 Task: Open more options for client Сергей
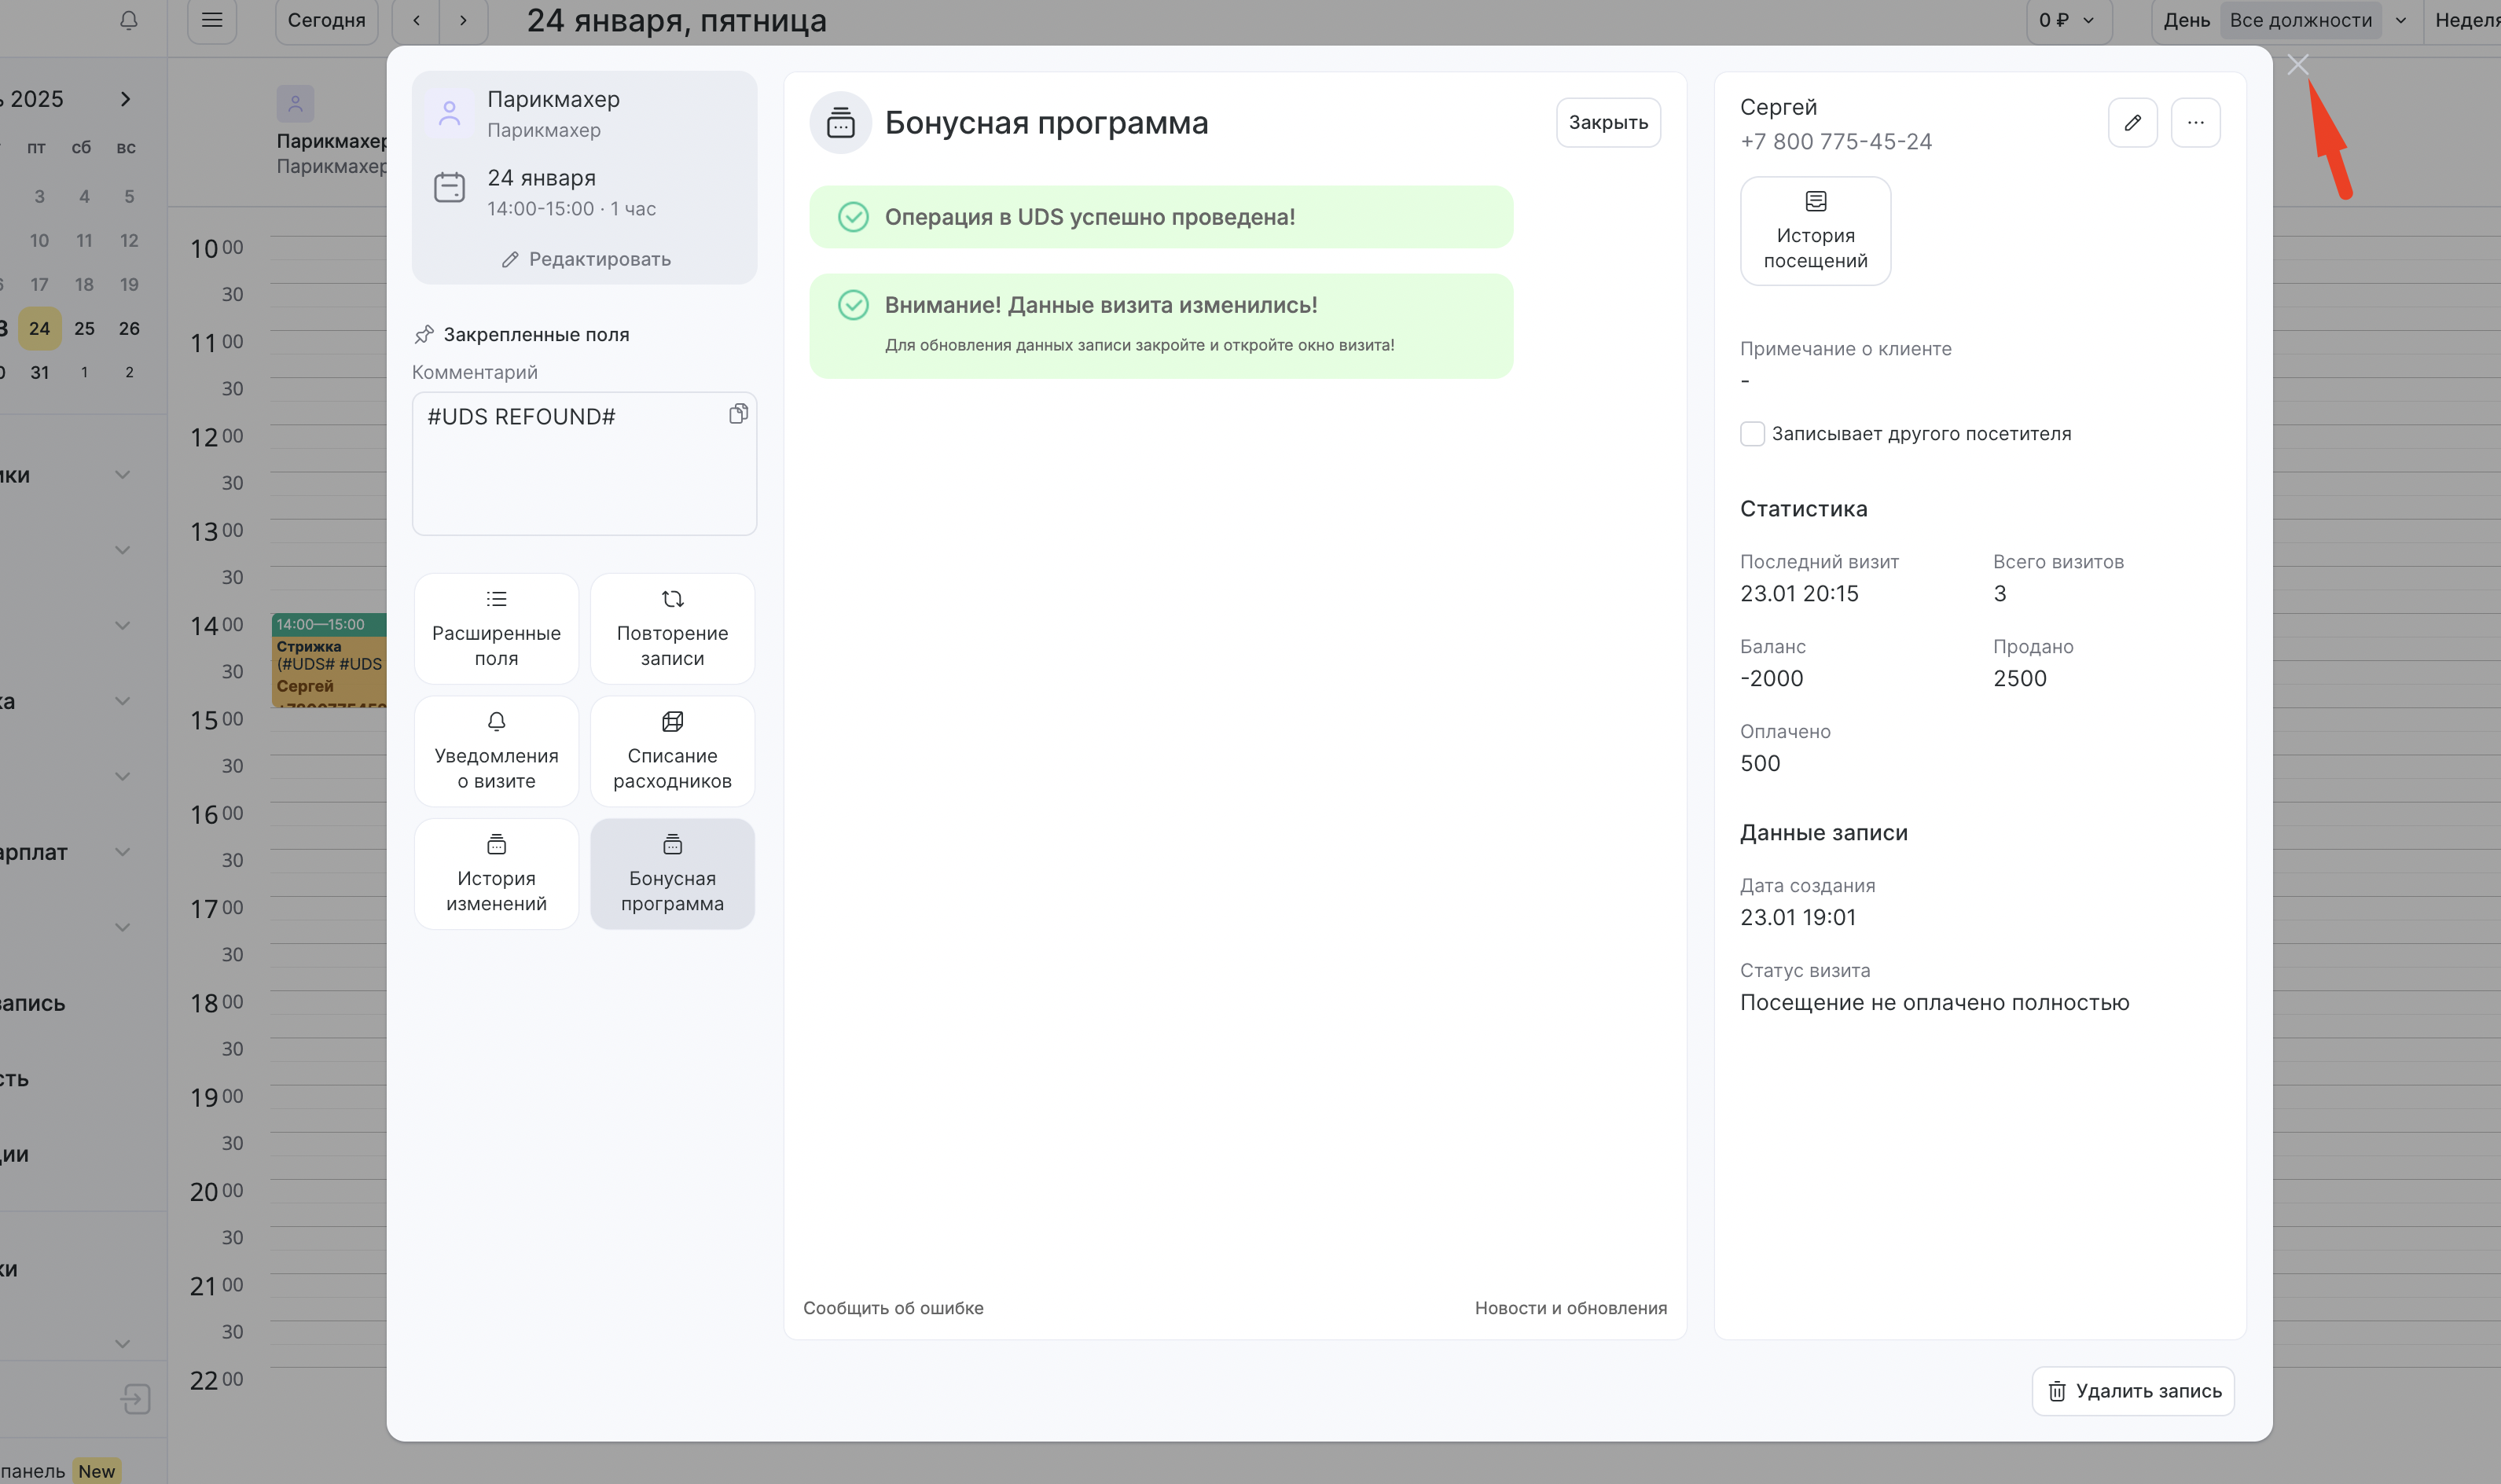click(x=2195, y=122)
